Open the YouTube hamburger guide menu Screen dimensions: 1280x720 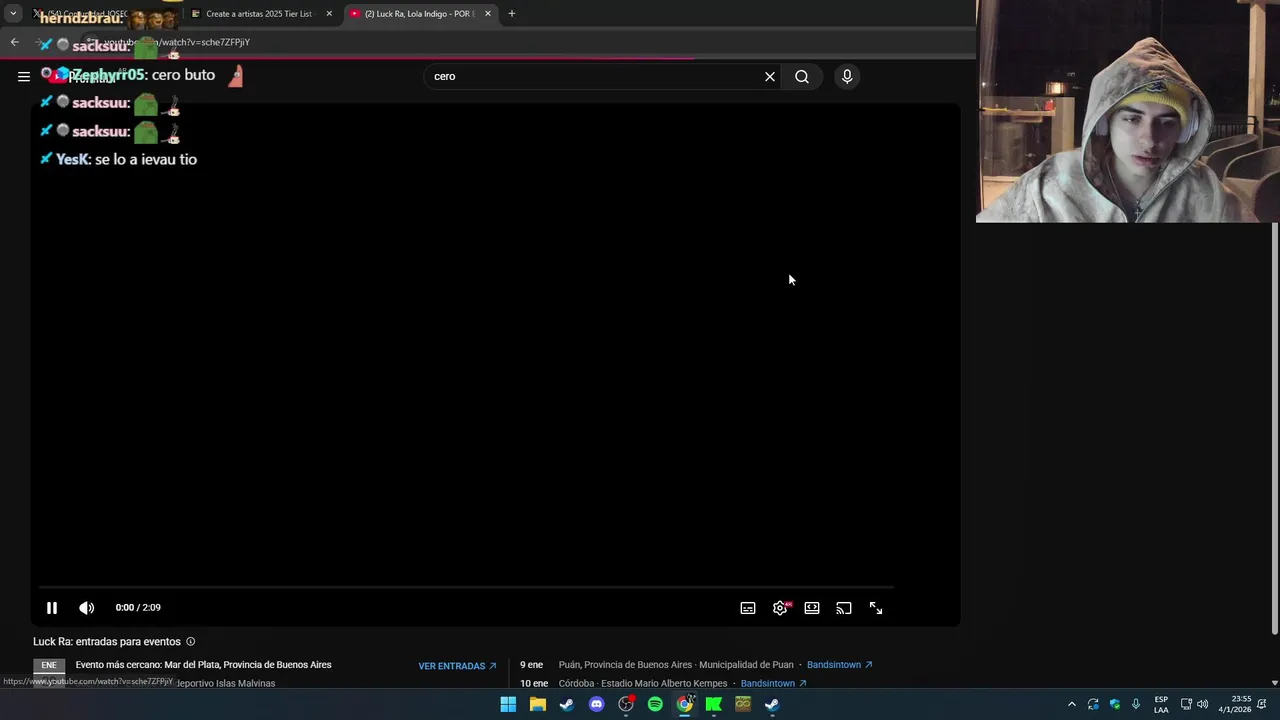coord(24,76)
